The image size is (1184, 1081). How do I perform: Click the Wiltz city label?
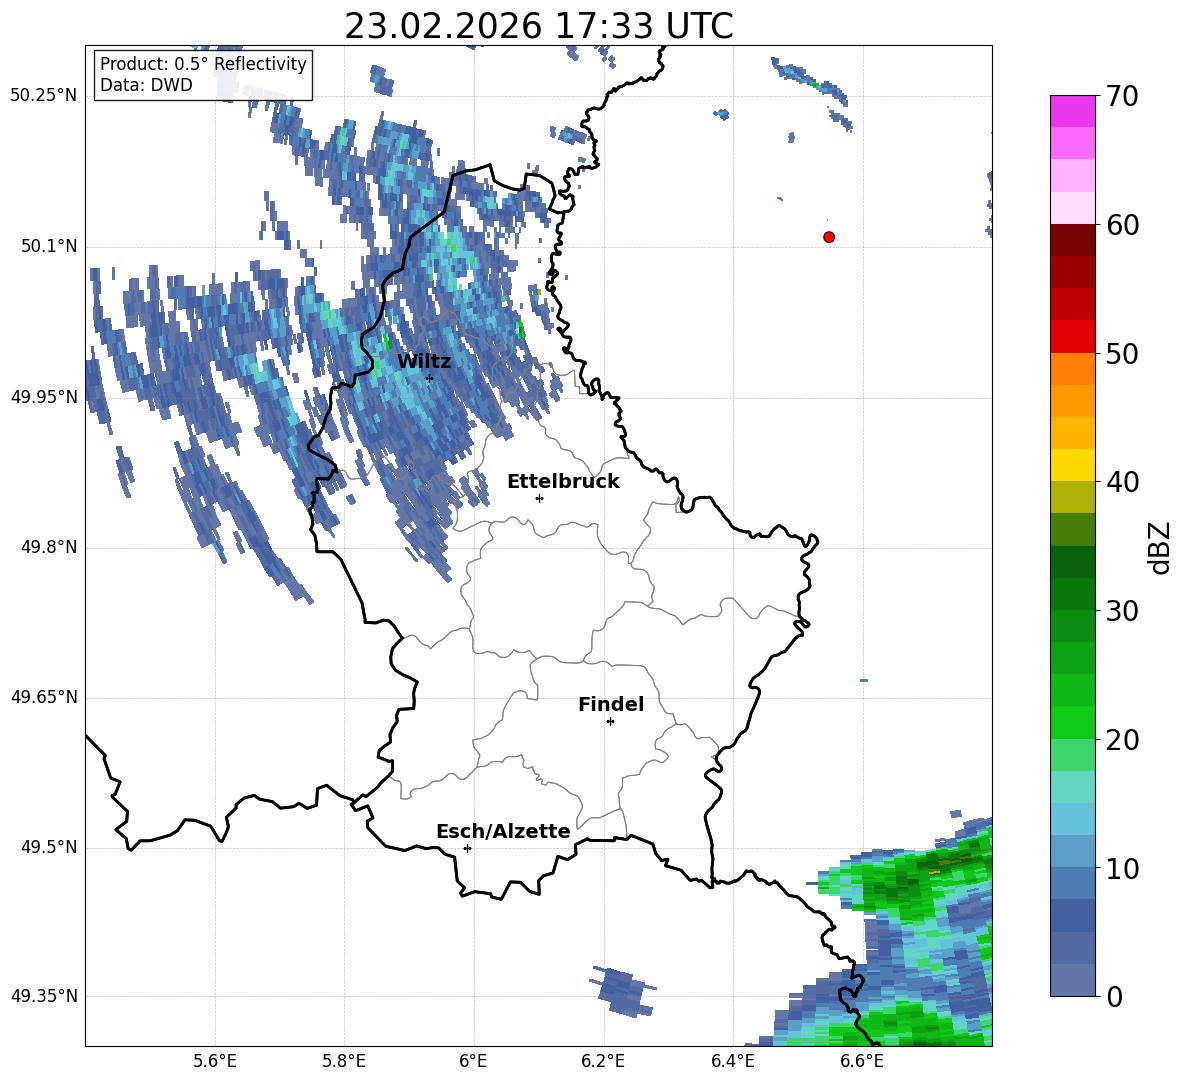424,361
